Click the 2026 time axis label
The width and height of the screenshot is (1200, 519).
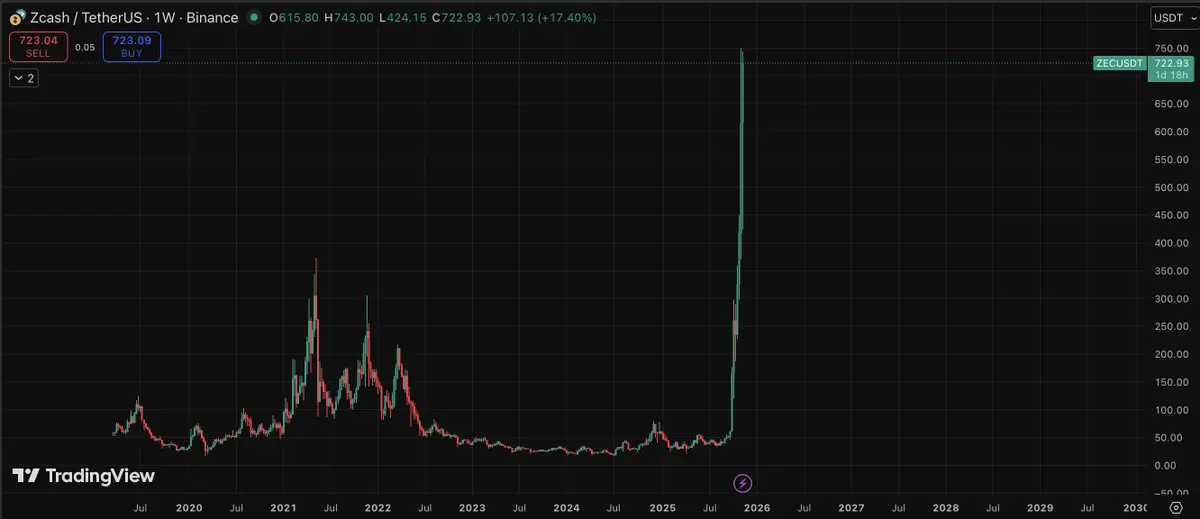[x=757, y=508]
